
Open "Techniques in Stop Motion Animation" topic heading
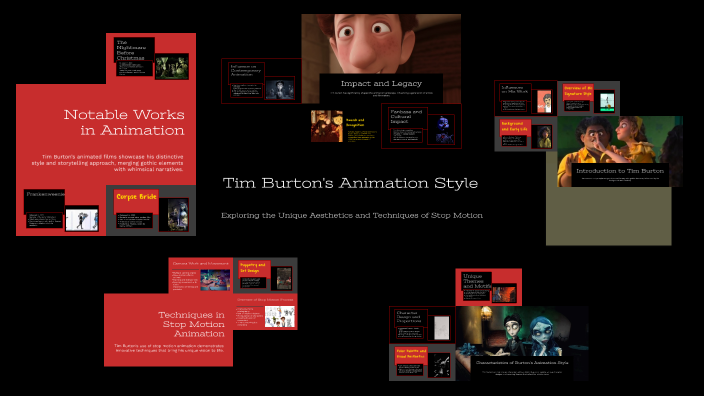(191, 324)
